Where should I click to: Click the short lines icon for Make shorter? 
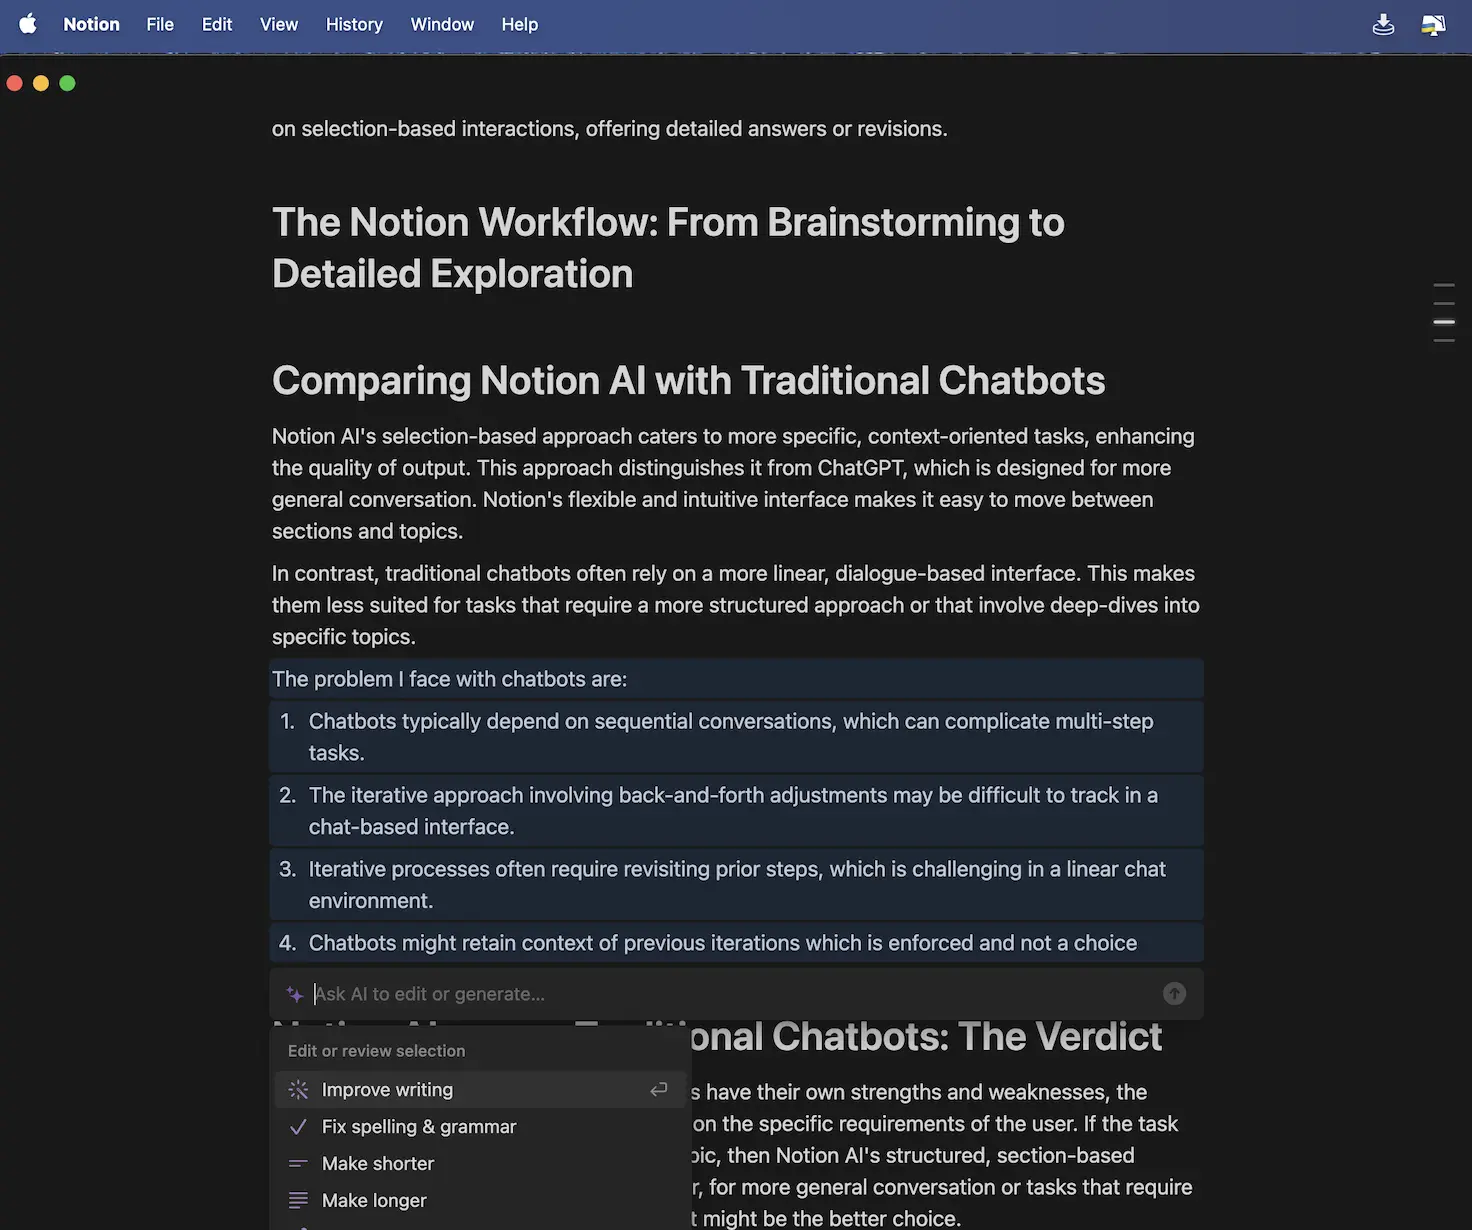(298, 1164)
